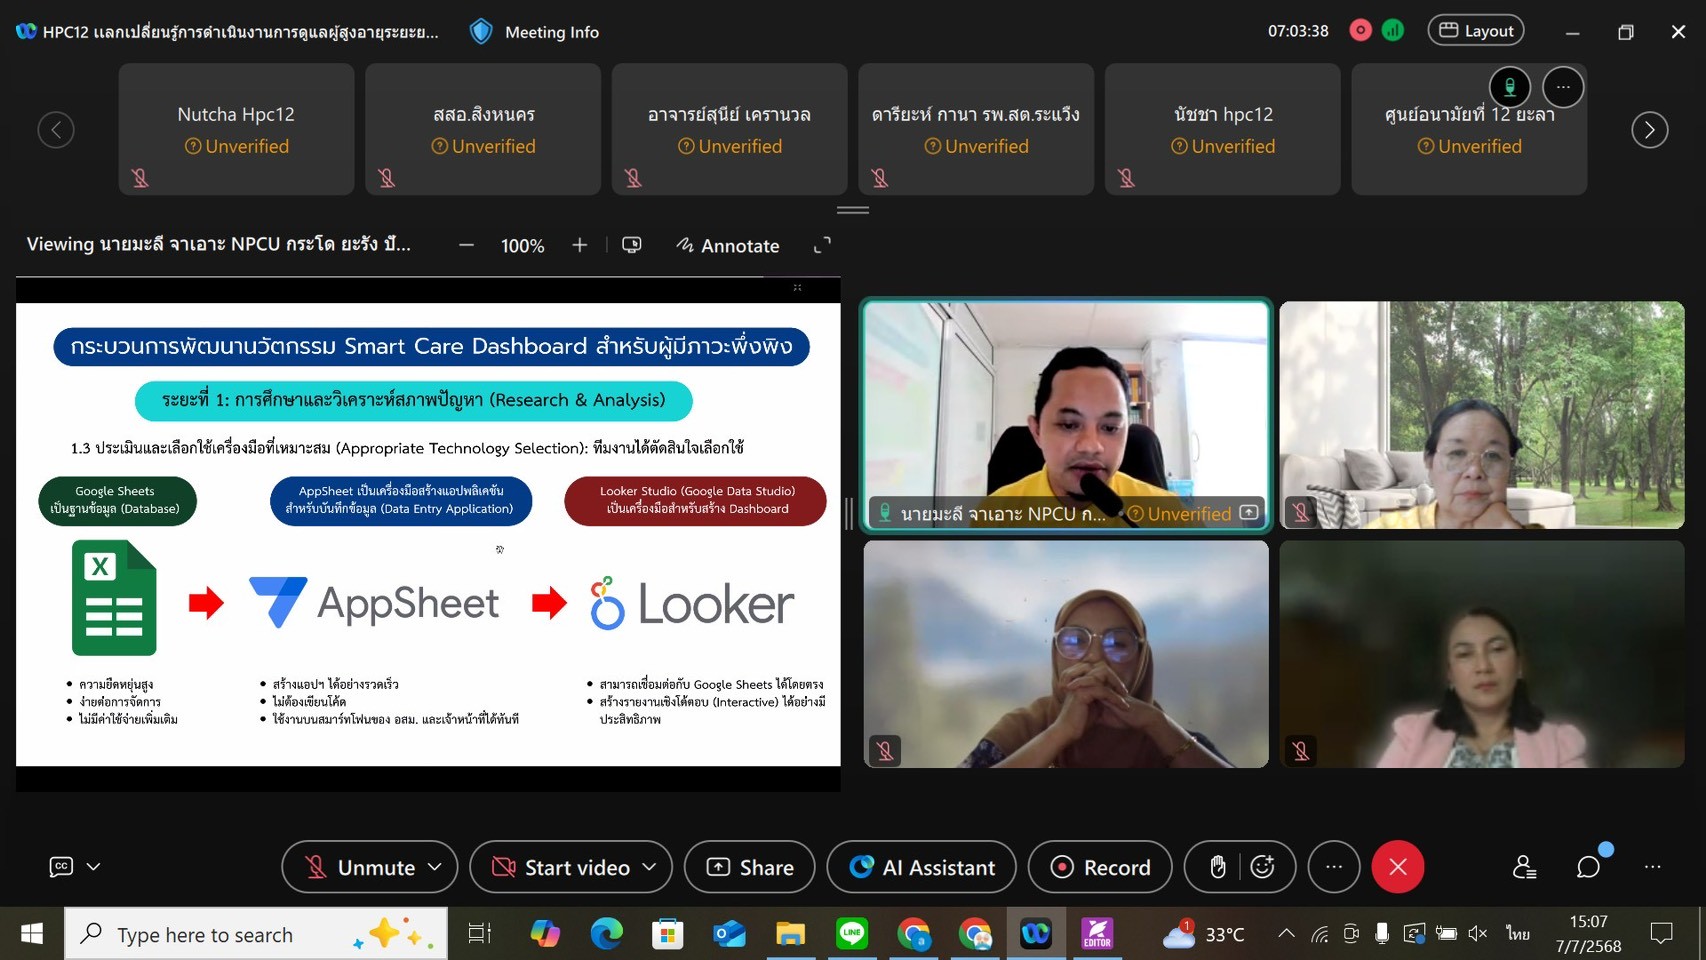Screen dimensions: 1706x960
Task: Open the AI Assistant
Action: click(922, 867)
